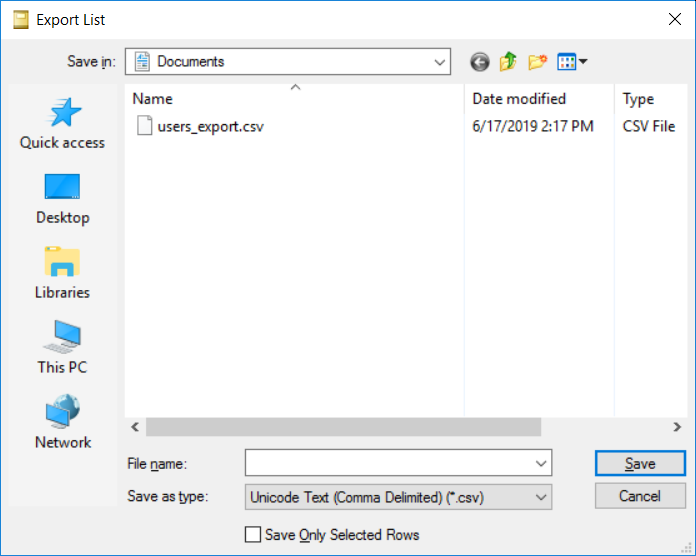Create a new folder using toolbar icon
The width and height of the screenshot is (696, 556).
[538, 62]
